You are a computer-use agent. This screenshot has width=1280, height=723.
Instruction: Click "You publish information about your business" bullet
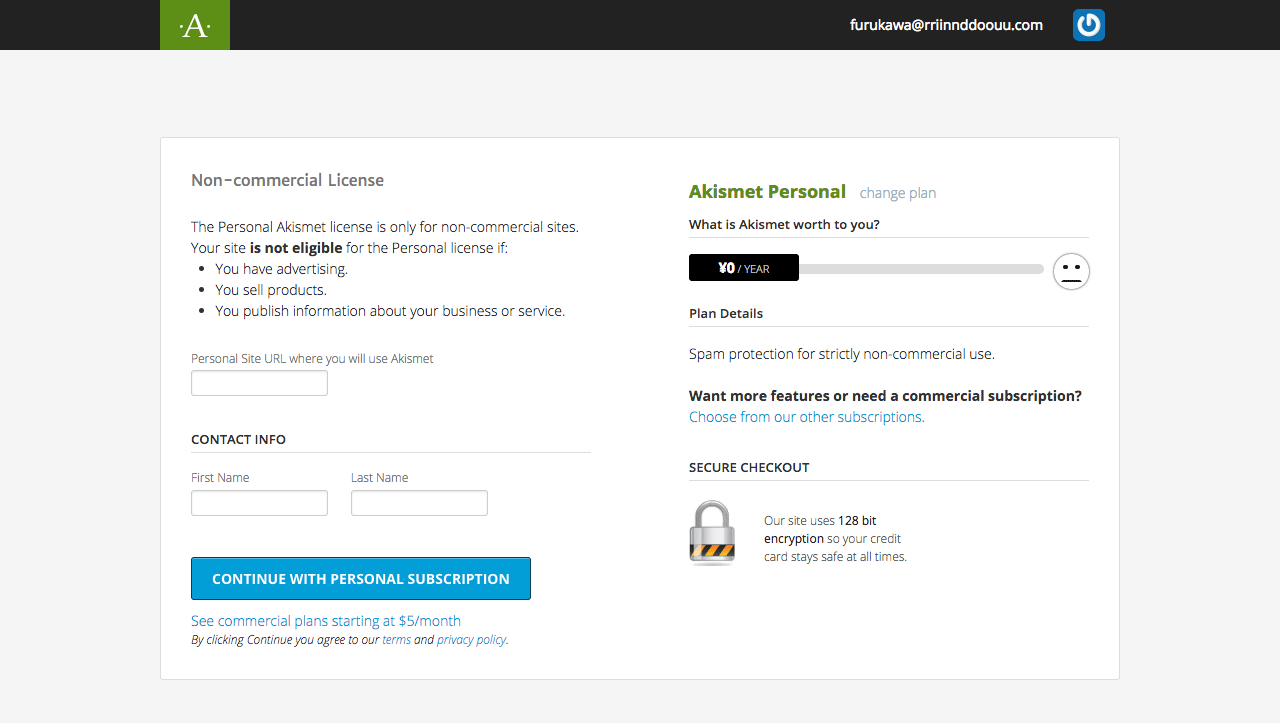pyautogui.click(x=390, y=311)
